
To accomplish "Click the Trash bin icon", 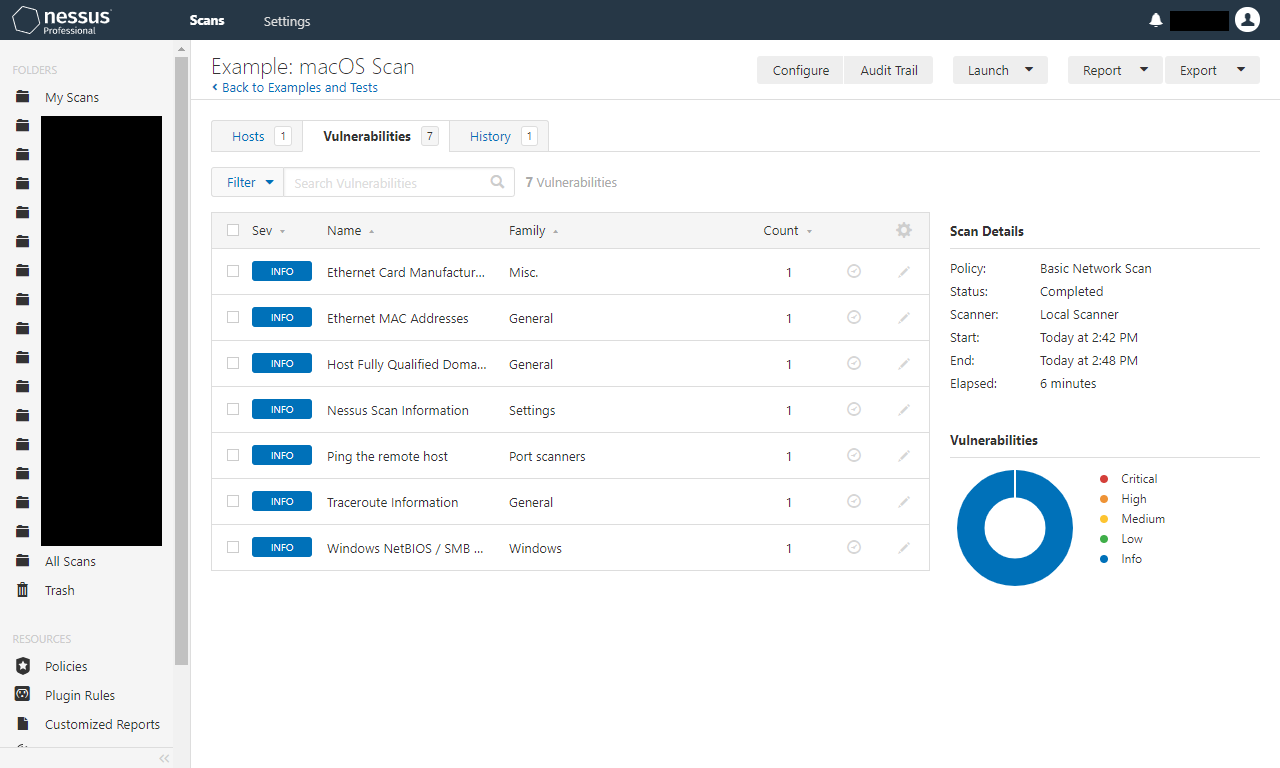I will pyautogui.click(x=22, y=590).
